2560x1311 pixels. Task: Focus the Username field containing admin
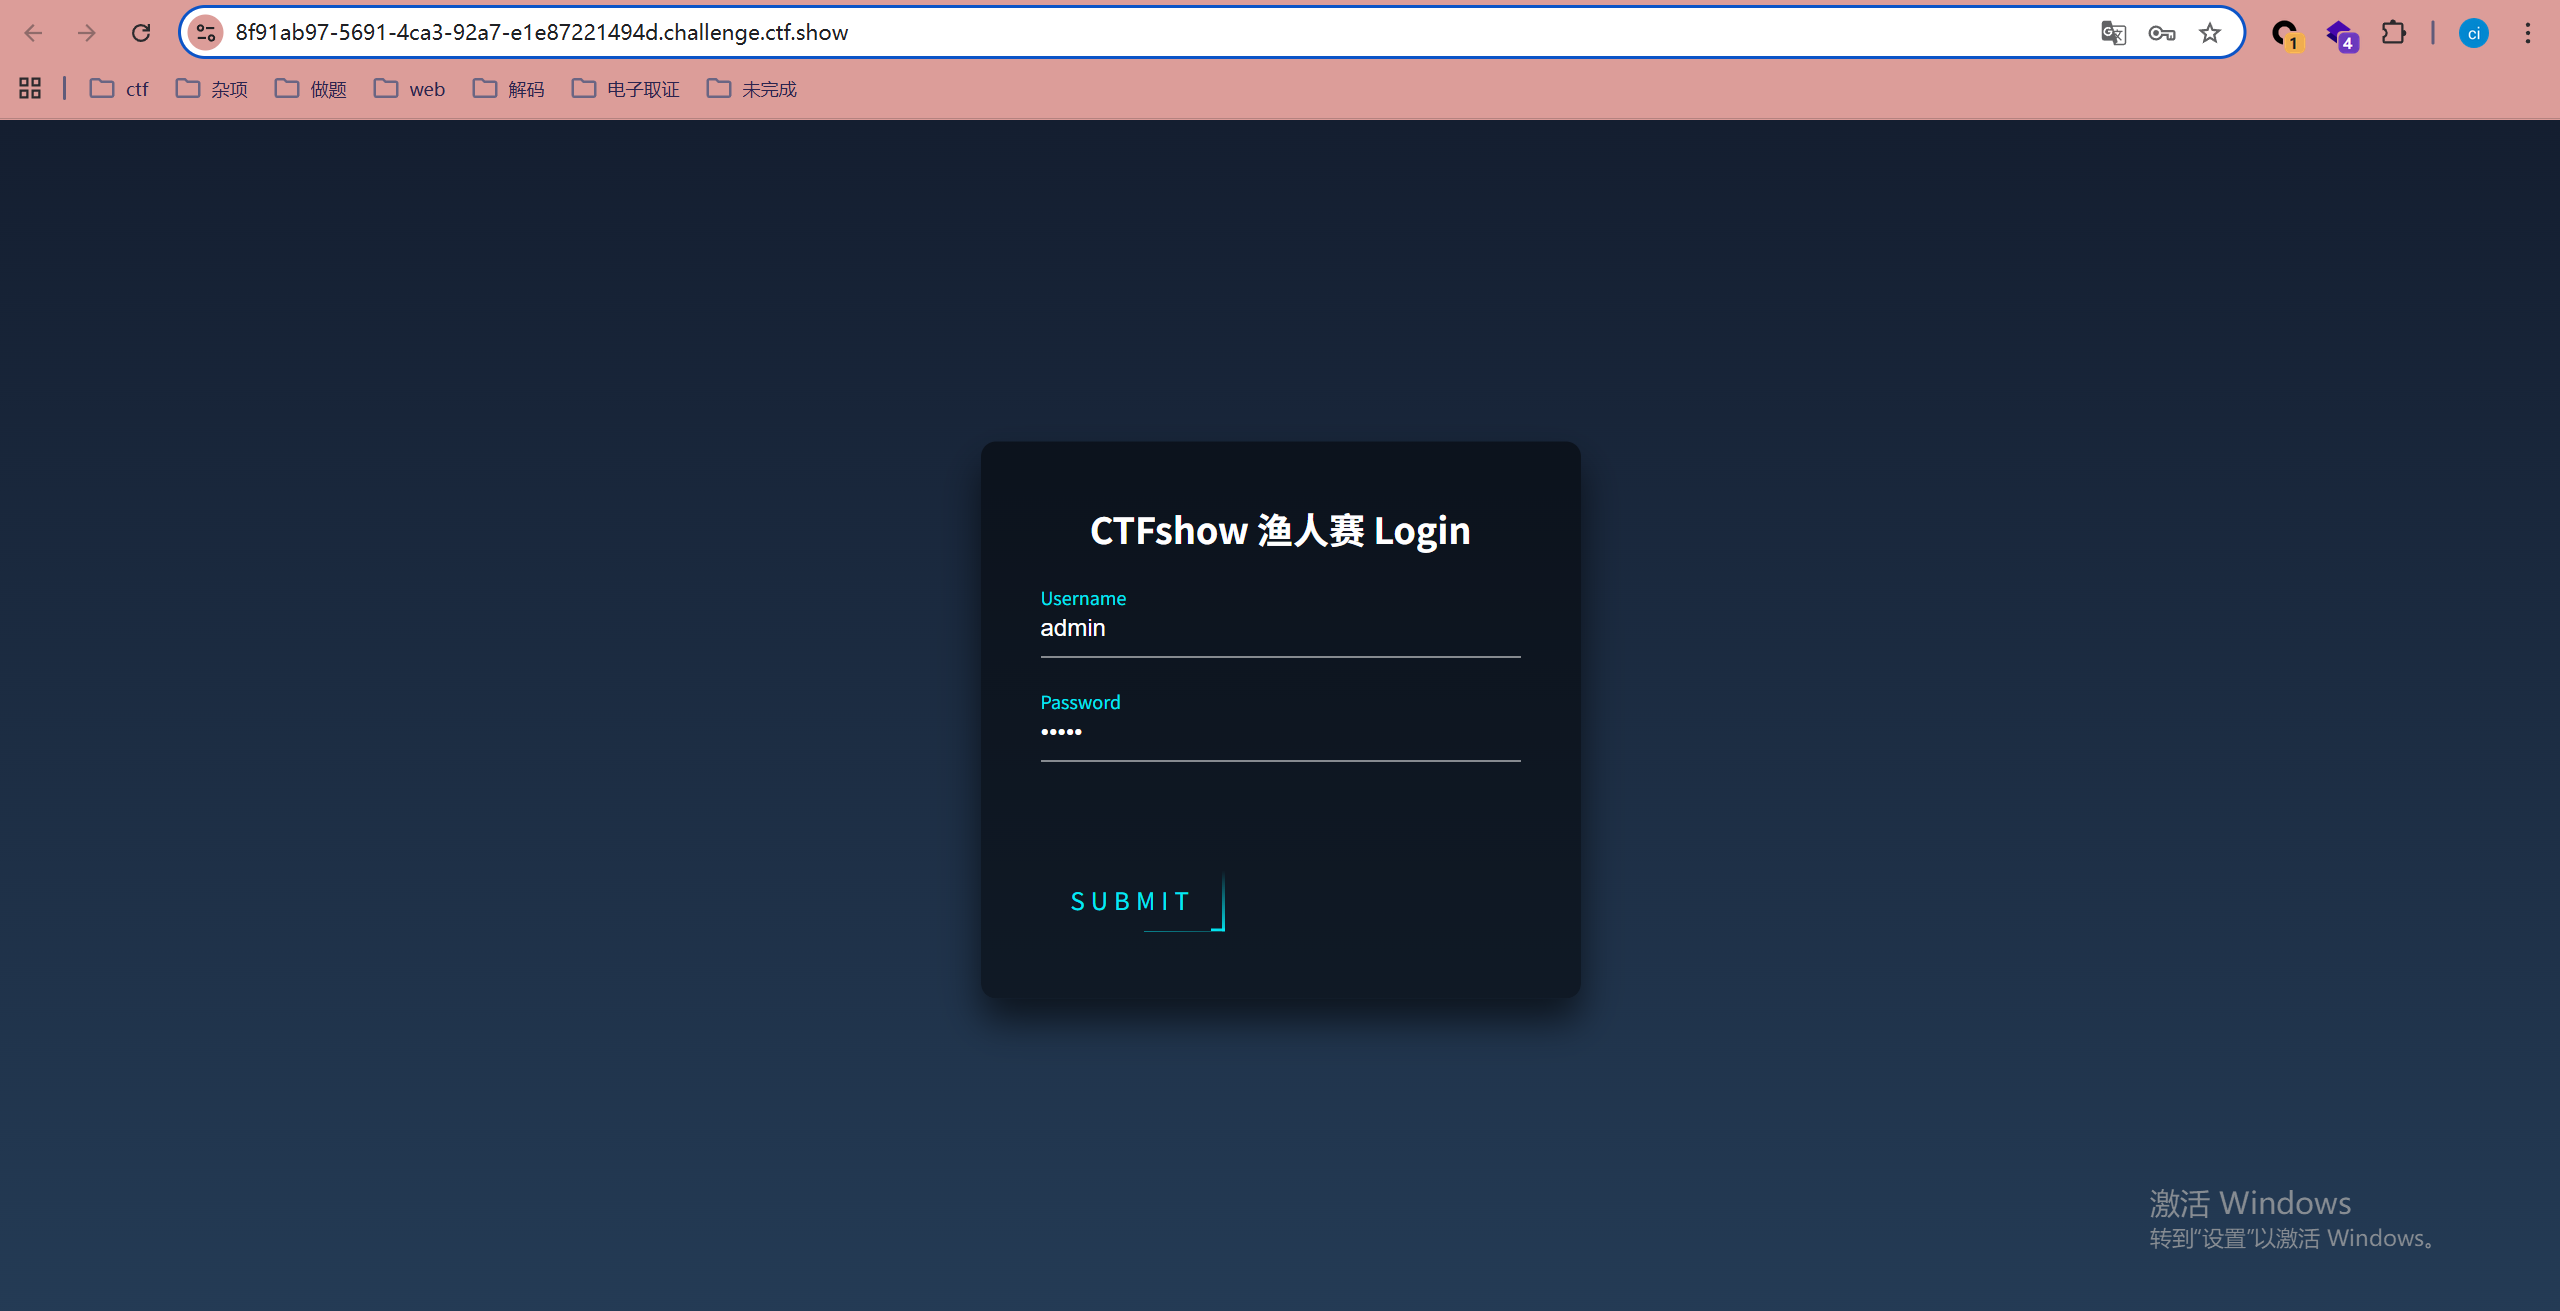tap(1280, 629)
